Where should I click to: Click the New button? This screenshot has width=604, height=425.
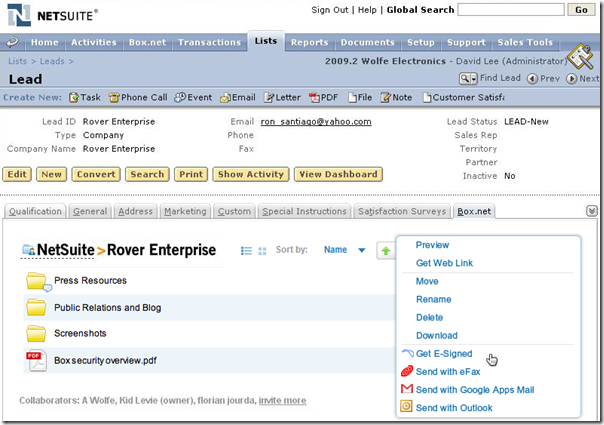click(x=51, y=175)
